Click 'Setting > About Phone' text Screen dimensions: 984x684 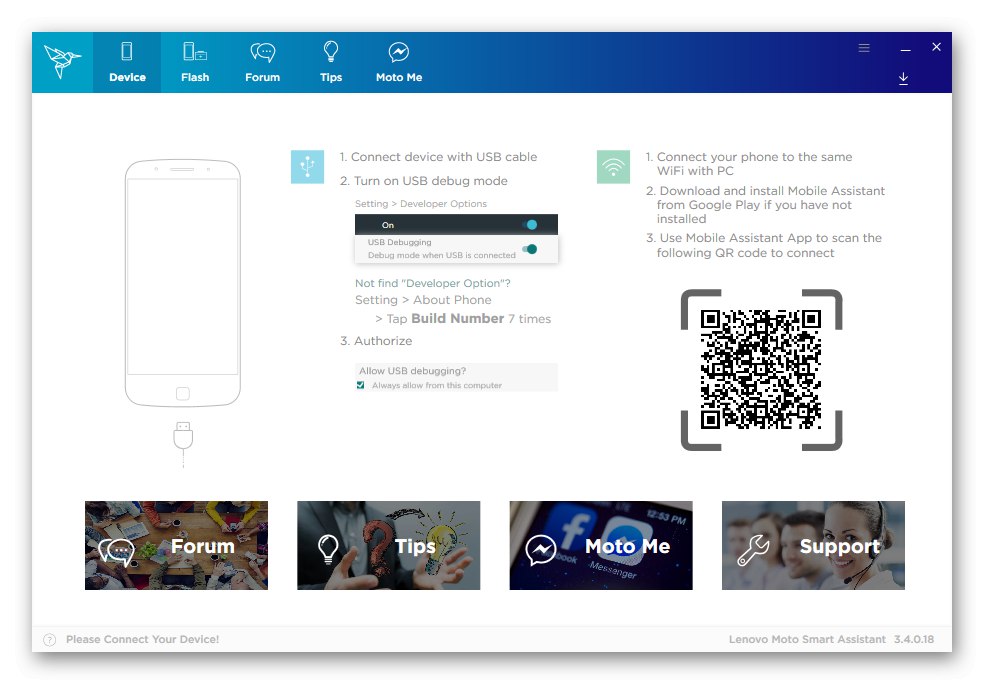click(423, 300)
